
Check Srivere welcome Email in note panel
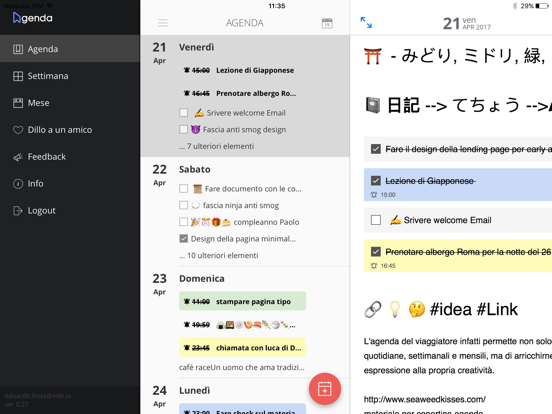point(376,220)
